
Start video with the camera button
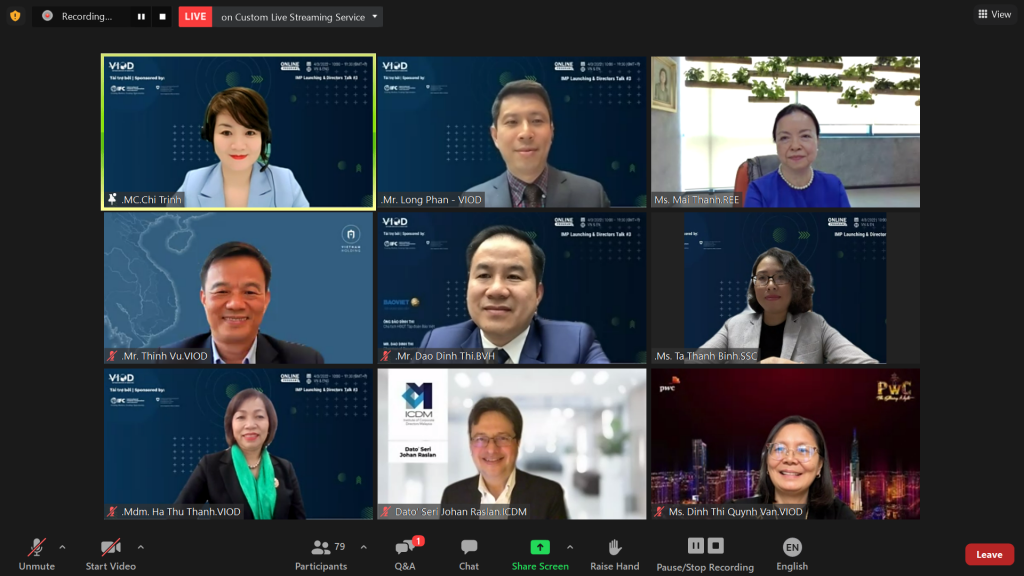click(110, 553)
